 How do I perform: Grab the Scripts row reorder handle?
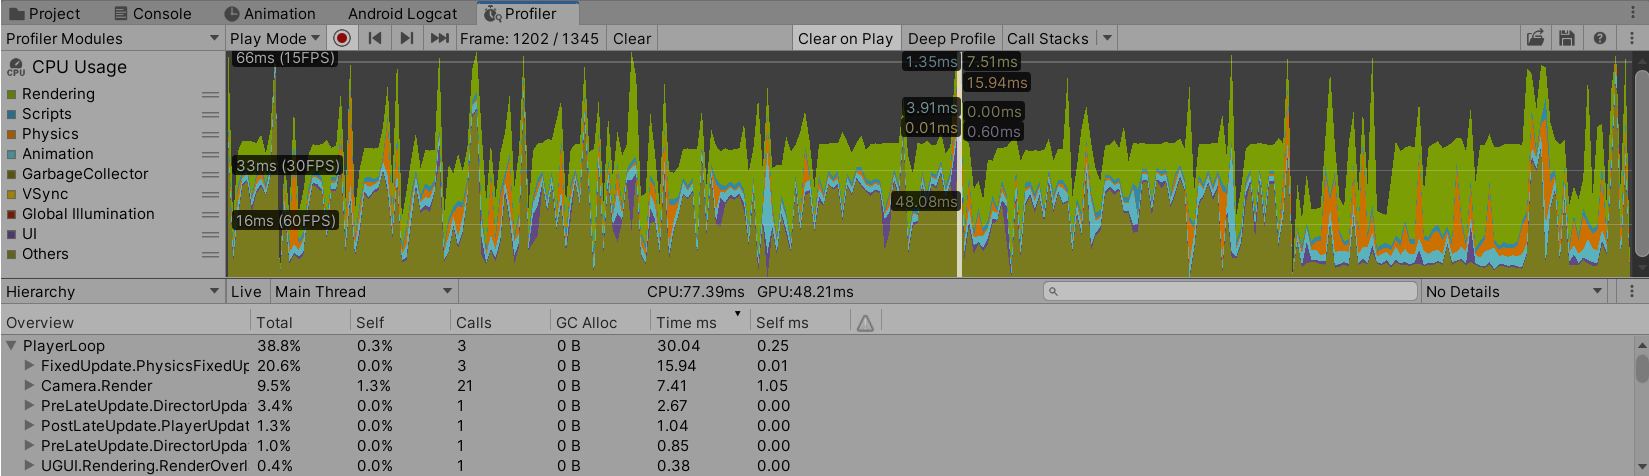(210, 114)
